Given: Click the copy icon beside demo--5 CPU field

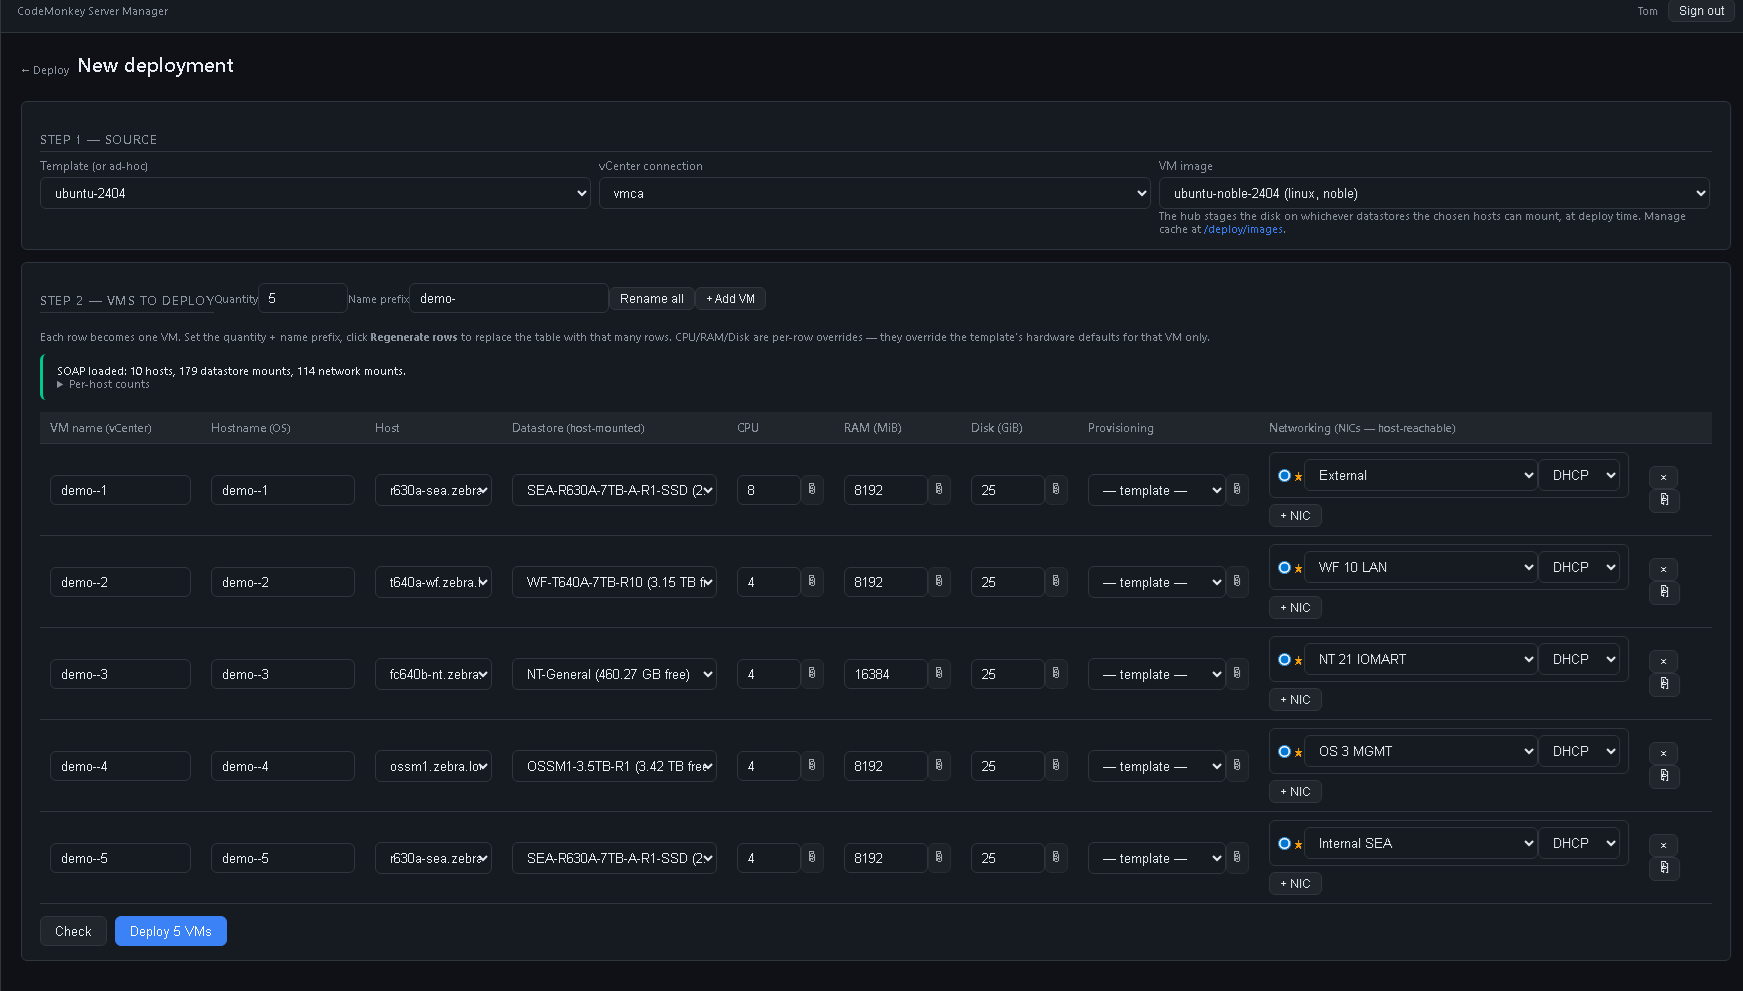Looking at the screenshot, I should [x=812, y=858].
